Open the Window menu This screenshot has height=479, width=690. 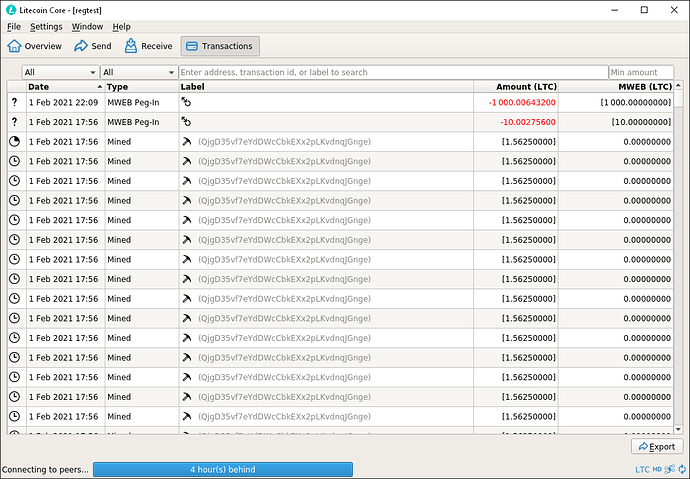(87, 27)
